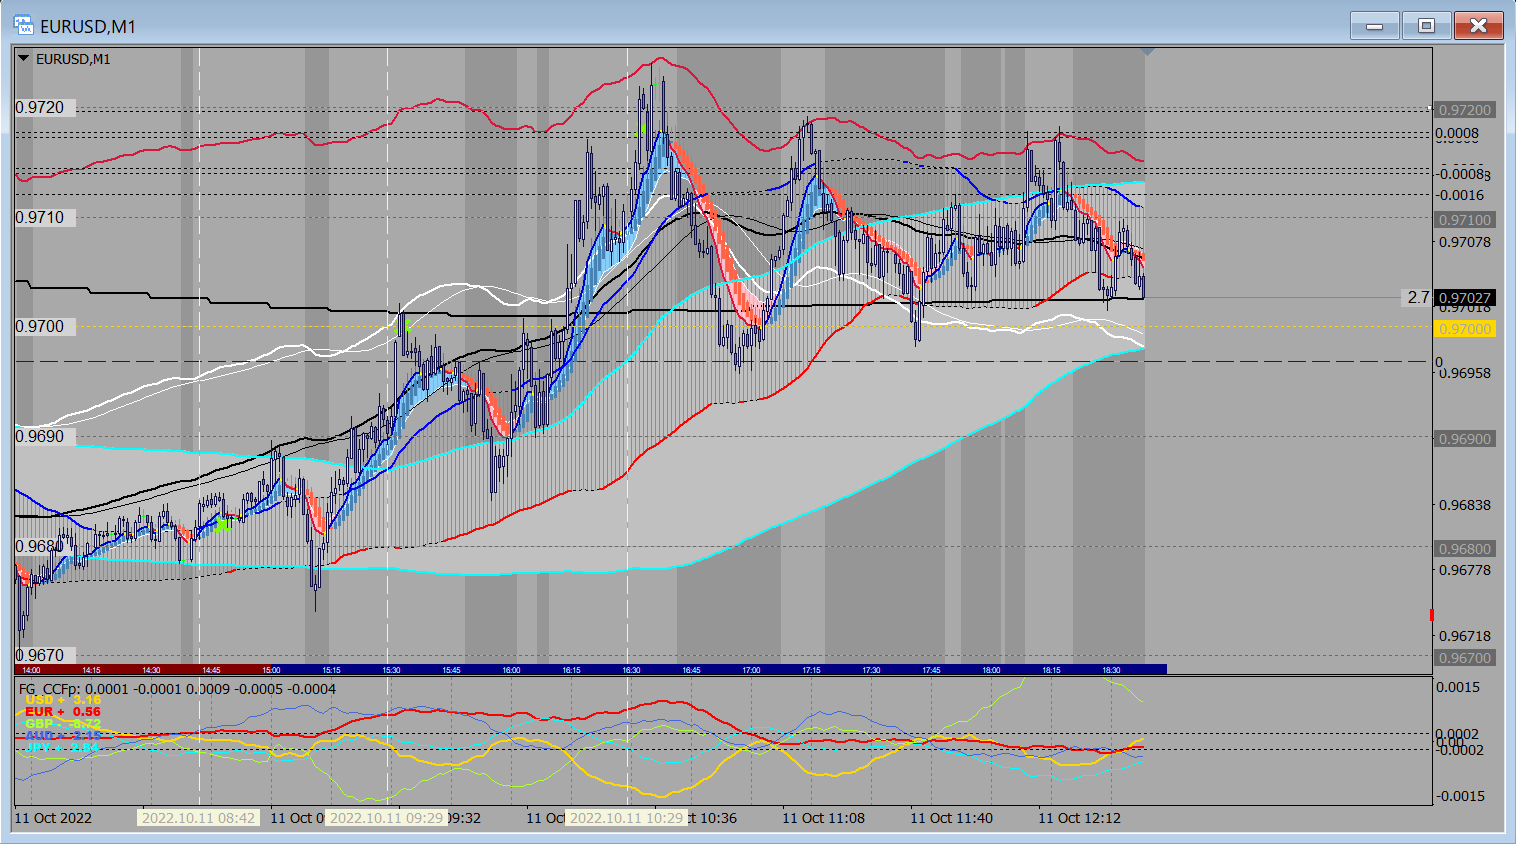Click the green arrow signal near 0.9700 level
Screen dimensions: 1516x844
pyautogui.click(x=407, y=325)
